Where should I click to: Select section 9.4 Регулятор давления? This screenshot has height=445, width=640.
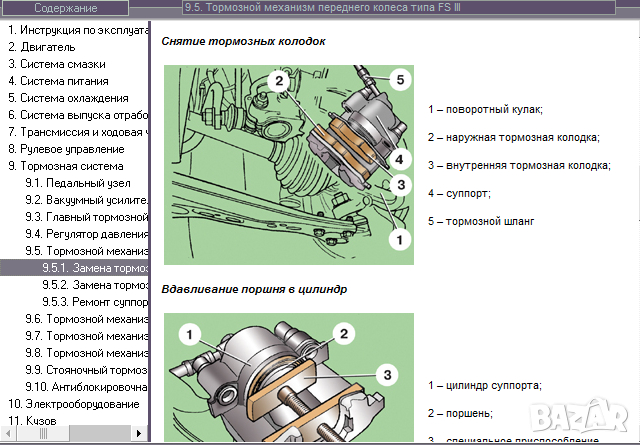(x=86, y=234)
